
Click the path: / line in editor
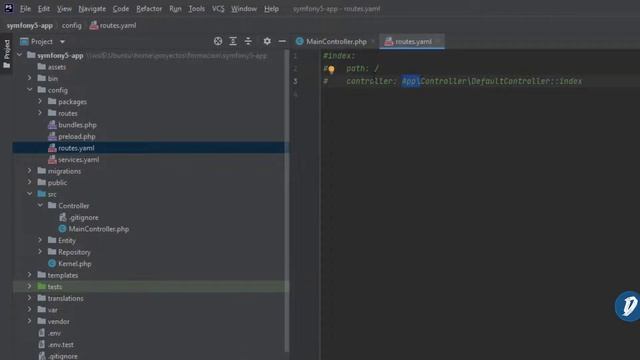[x=362, y=69]
